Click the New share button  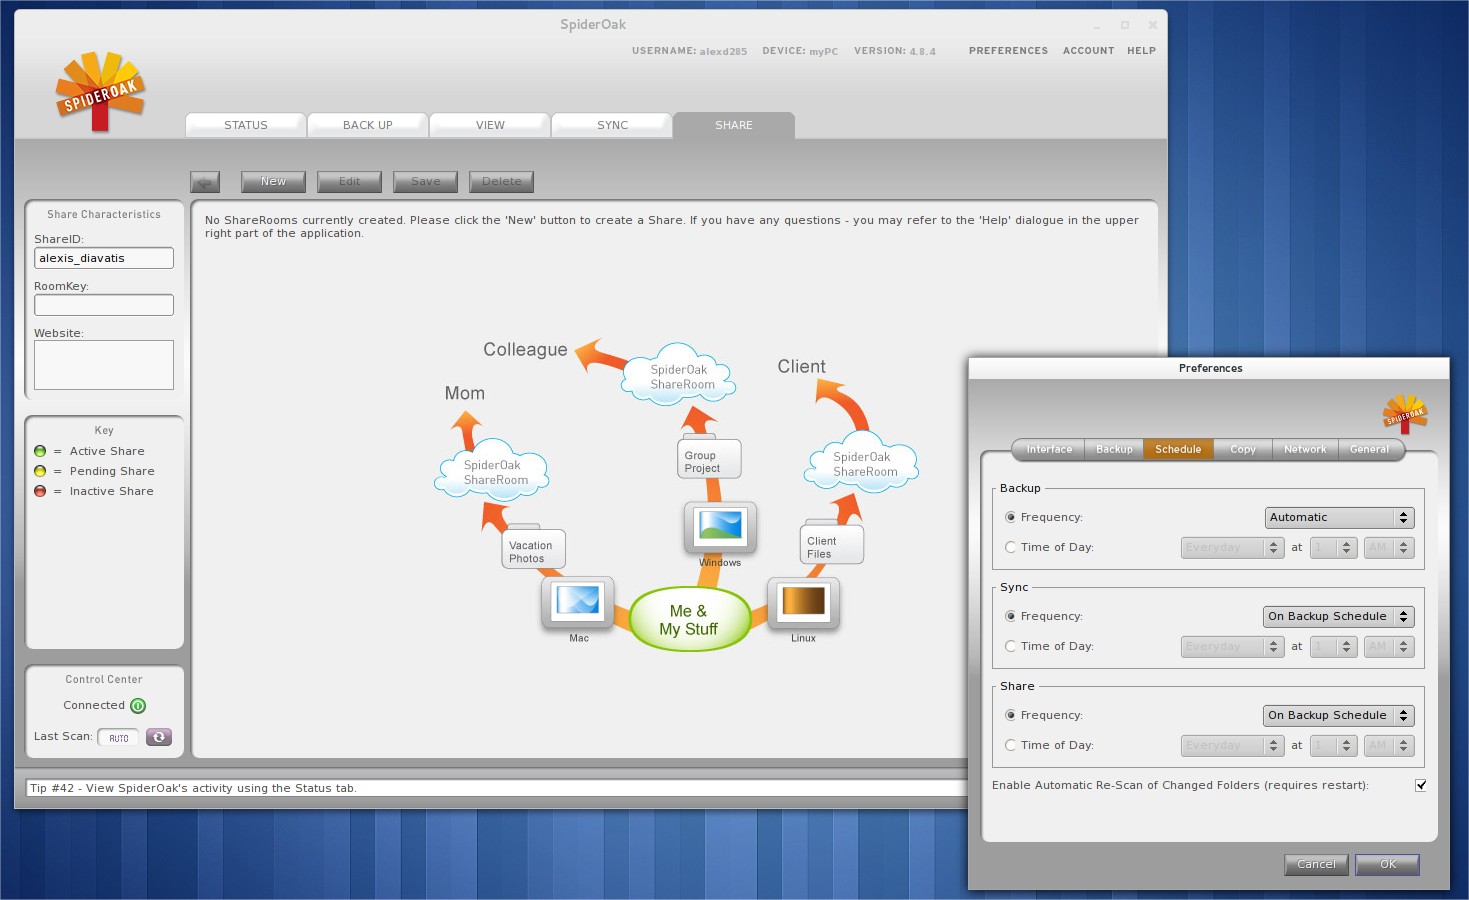point(273,181)
